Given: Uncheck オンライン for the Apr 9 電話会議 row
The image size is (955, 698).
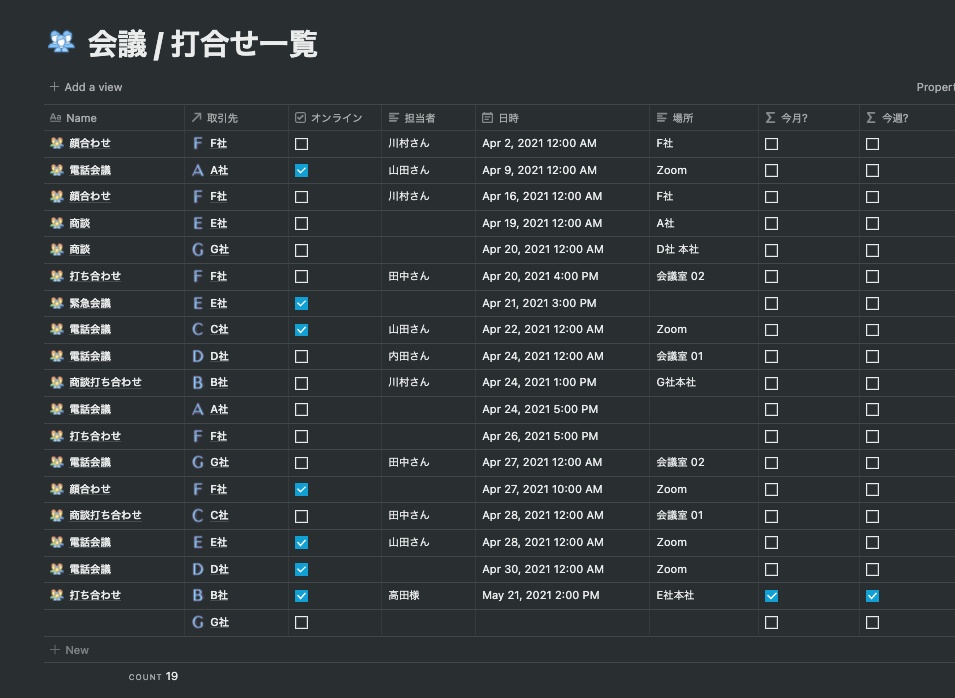Looking at the screenshot, I should tap(301, 171).
